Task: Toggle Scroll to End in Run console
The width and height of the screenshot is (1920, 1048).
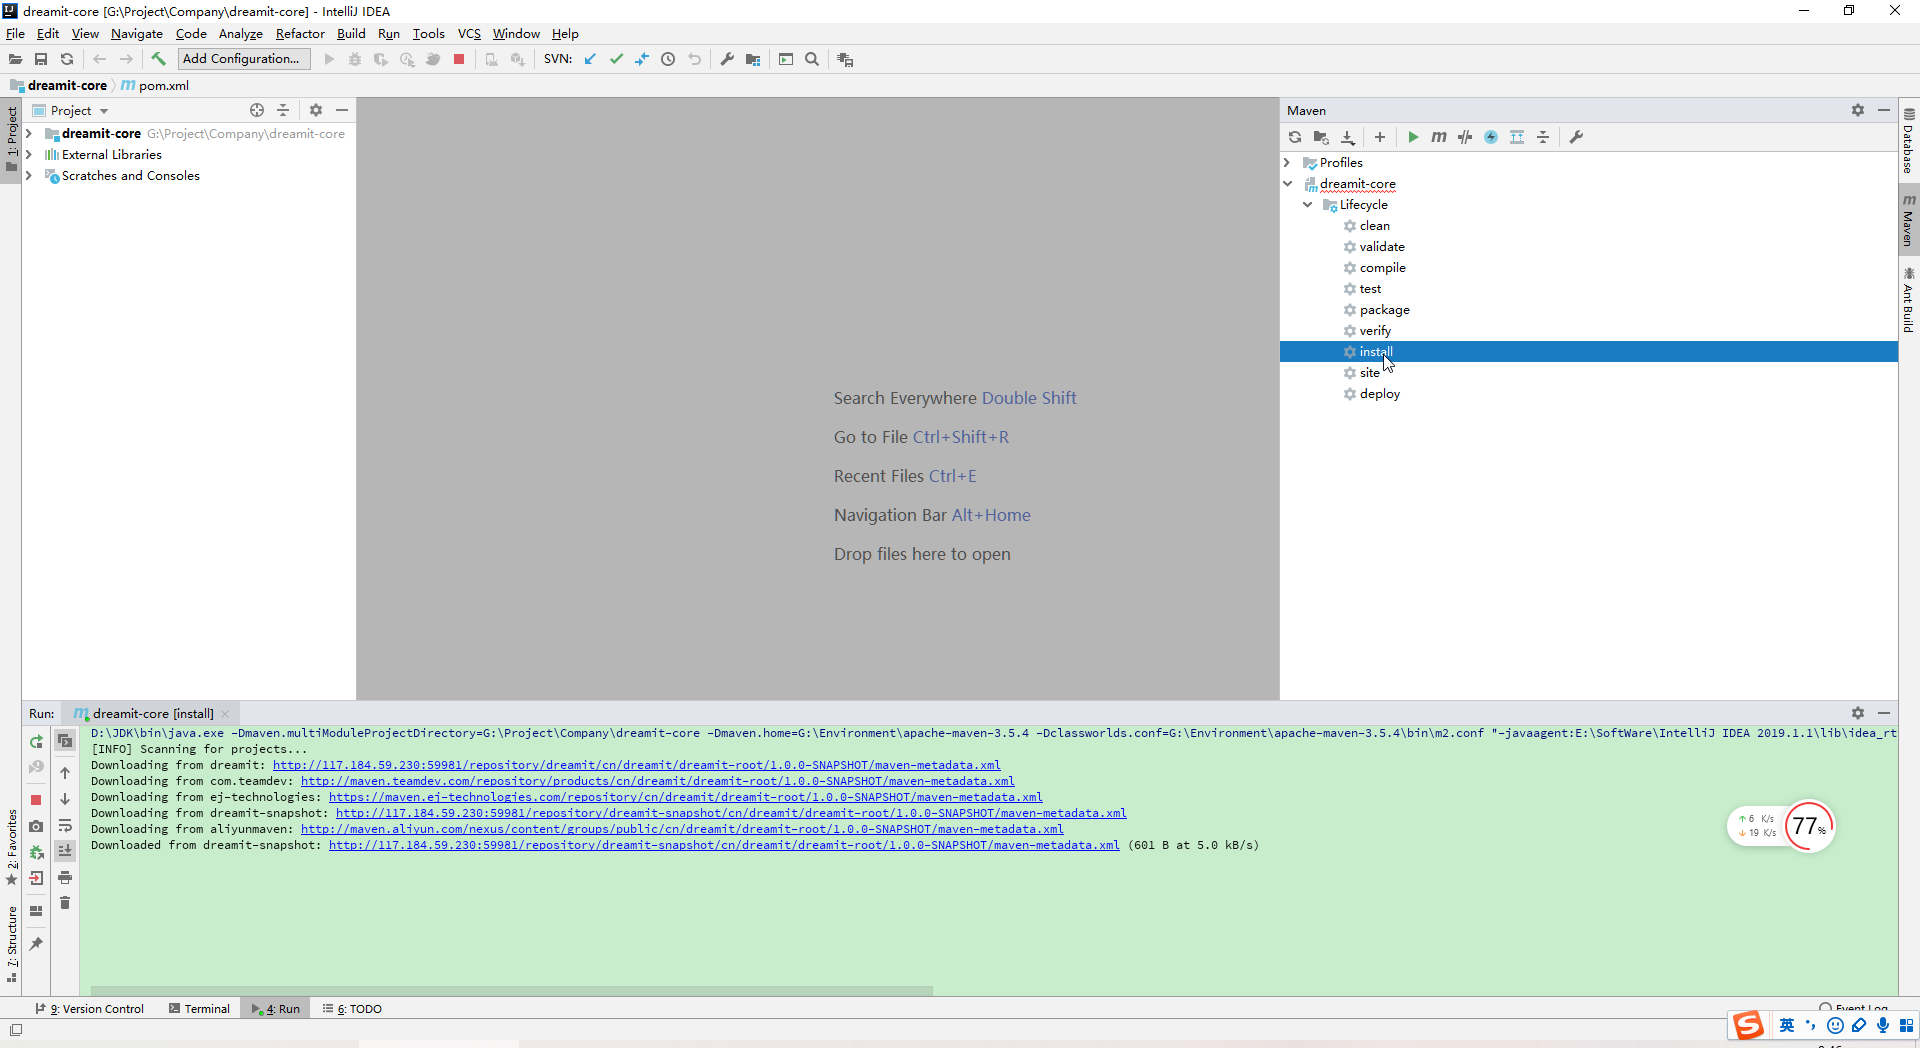Action: [65, 851]
